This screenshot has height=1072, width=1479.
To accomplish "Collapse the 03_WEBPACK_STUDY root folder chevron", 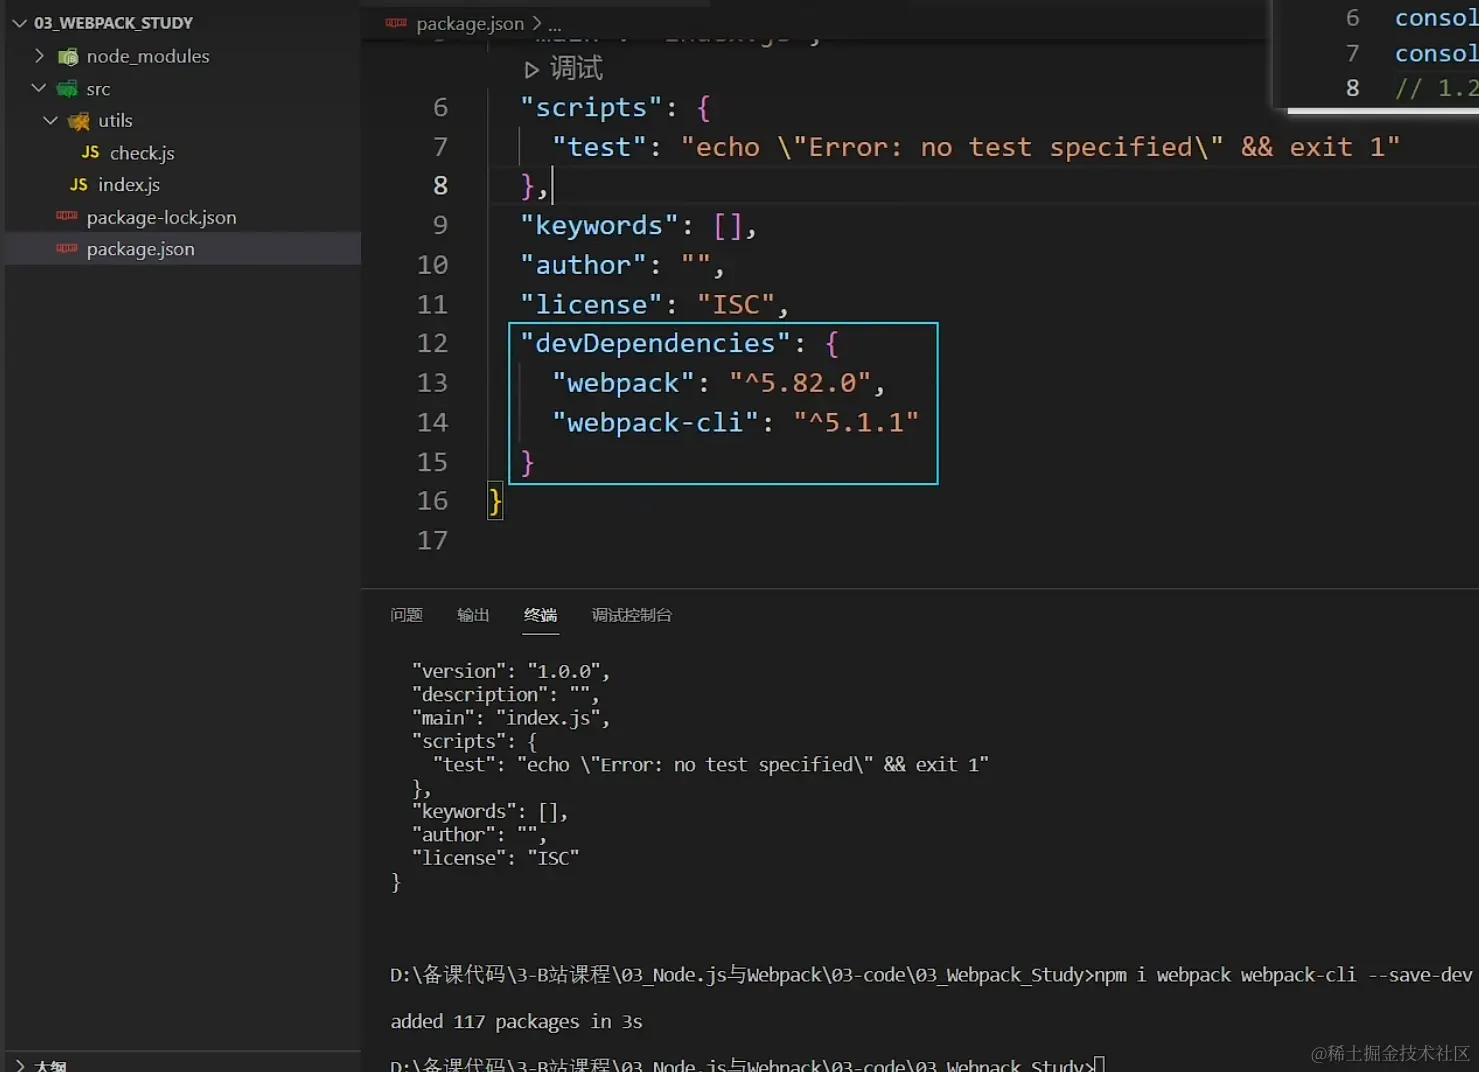I will (19, 23).
